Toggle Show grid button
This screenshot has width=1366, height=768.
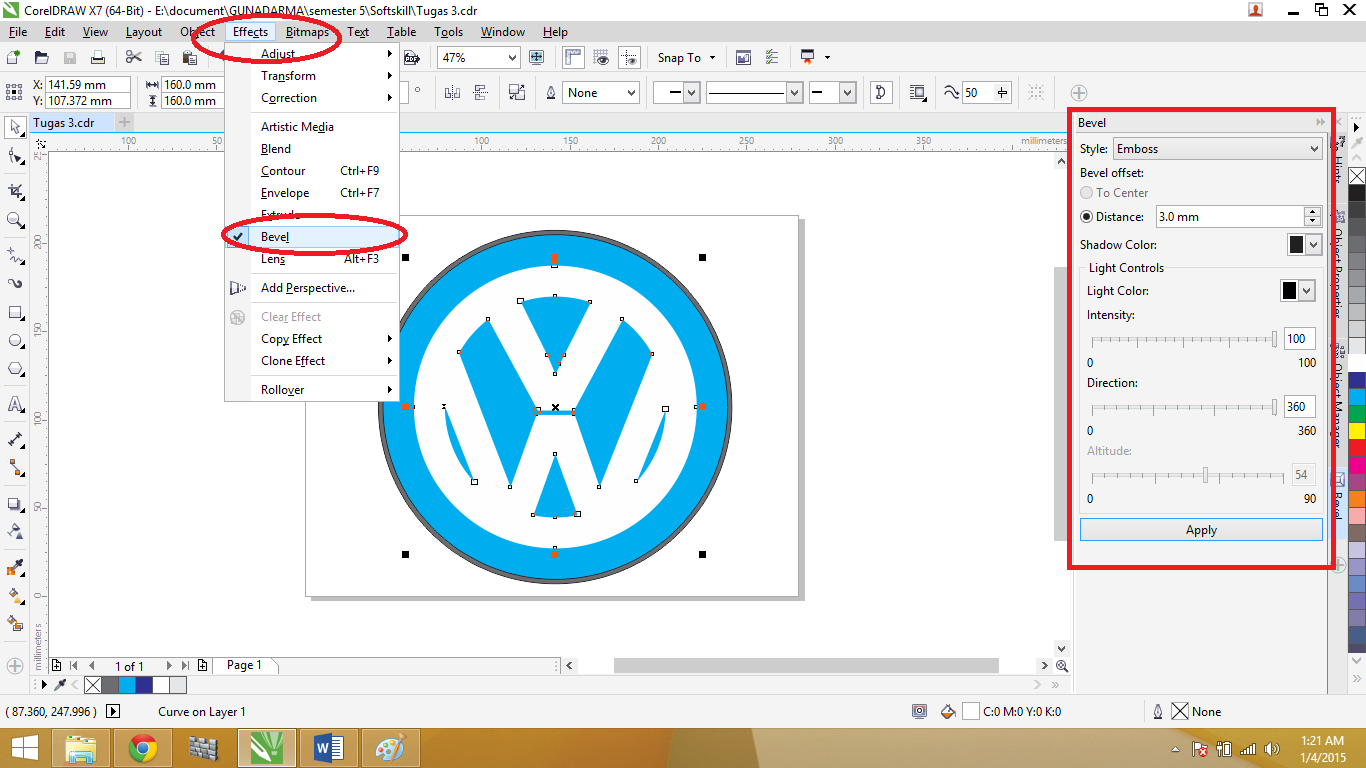[601, 58]
